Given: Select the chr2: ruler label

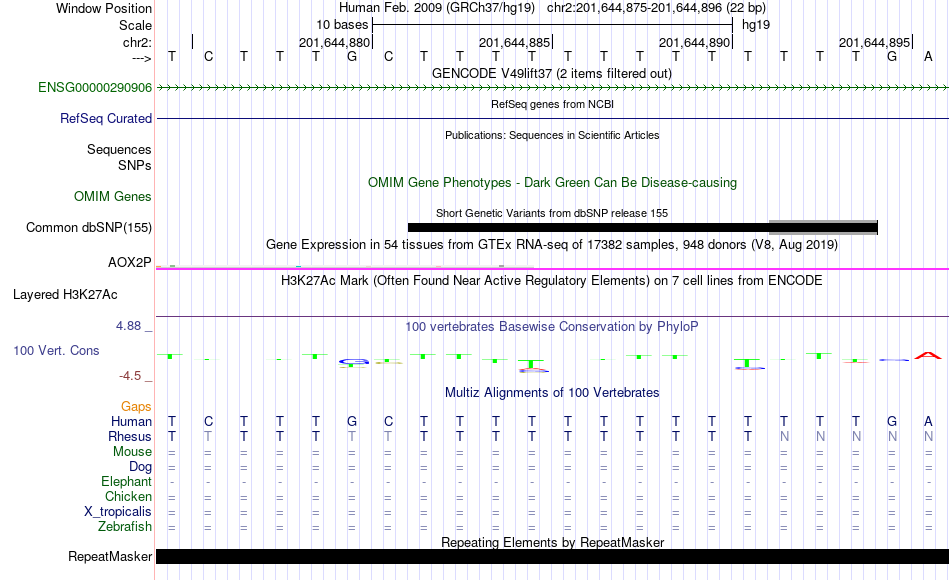Looking at the screenshot, I should (137, 42).
